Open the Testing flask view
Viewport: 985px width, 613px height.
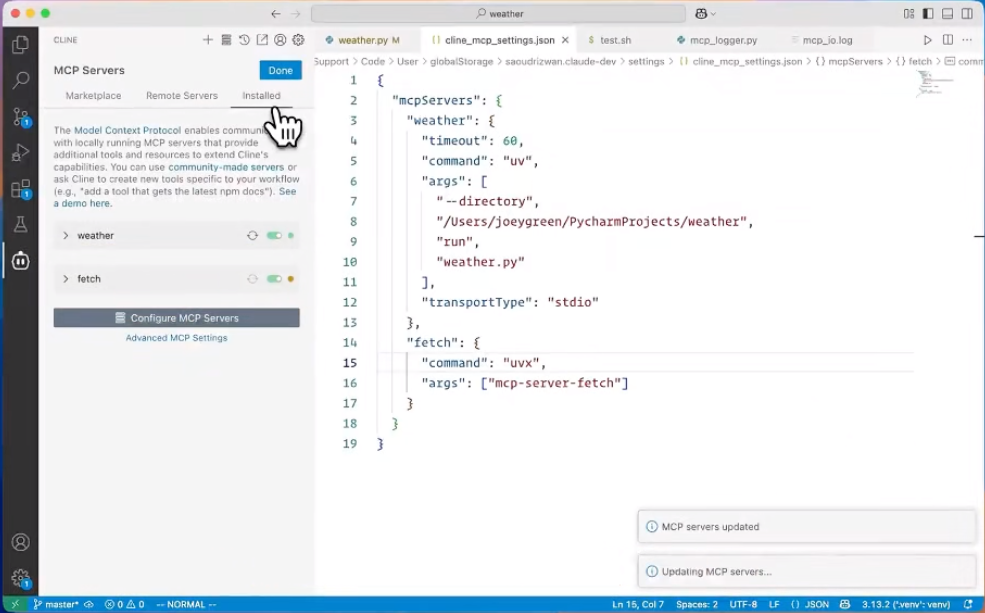(x=21, y=224)
